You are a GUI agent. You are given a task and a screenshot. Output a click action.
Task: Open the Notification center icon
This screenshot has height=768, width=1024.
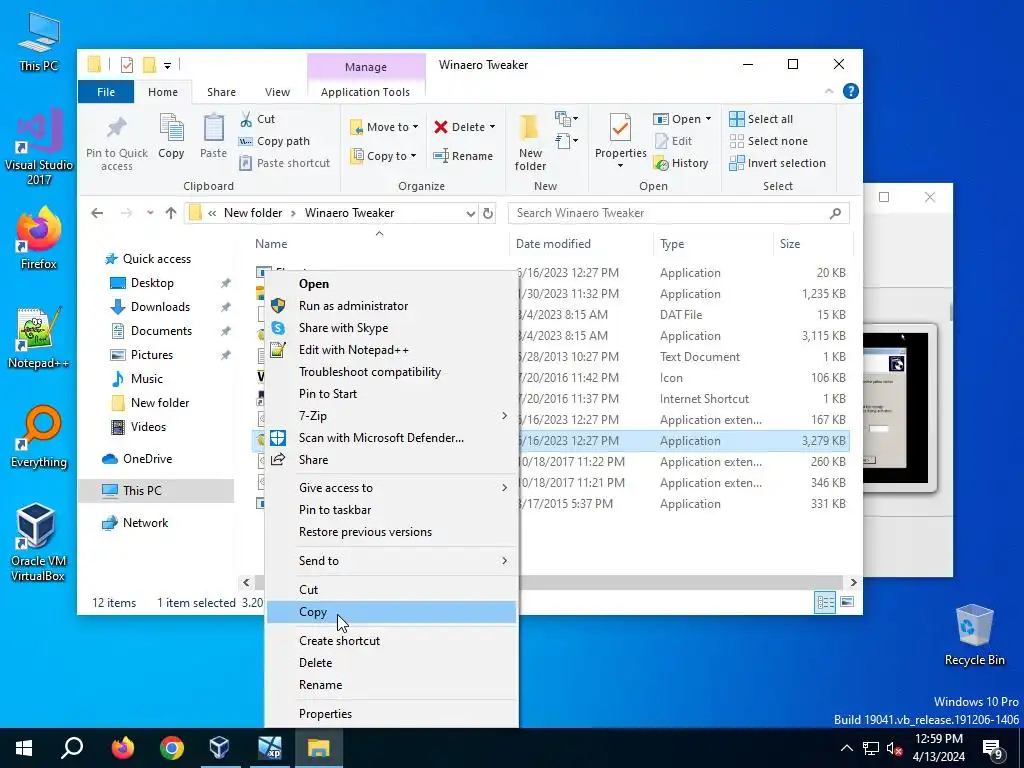(994, 748)
